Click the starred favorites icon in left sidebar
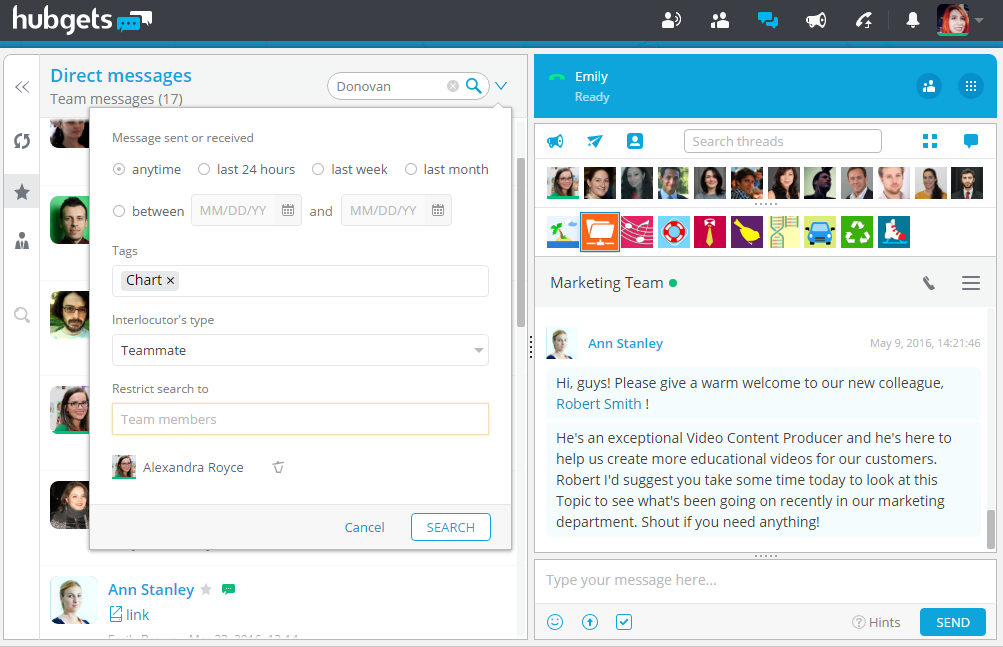The width and height of the screenshot is (1003, 647). pyautogui.click(x=22, y=191)
